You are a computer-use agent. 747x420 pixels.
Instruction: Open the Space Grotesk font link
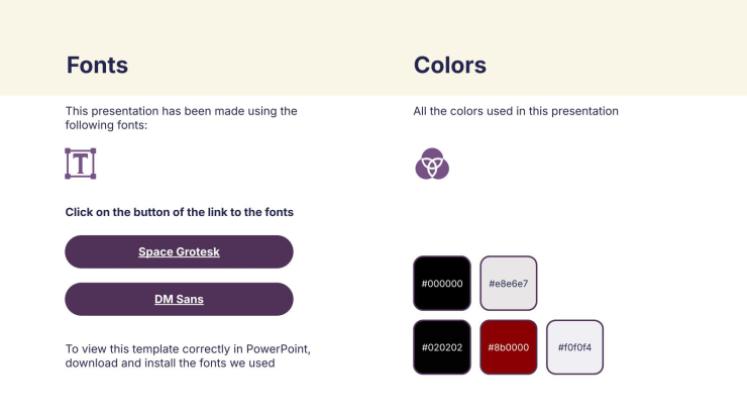[x=179, y=252]
